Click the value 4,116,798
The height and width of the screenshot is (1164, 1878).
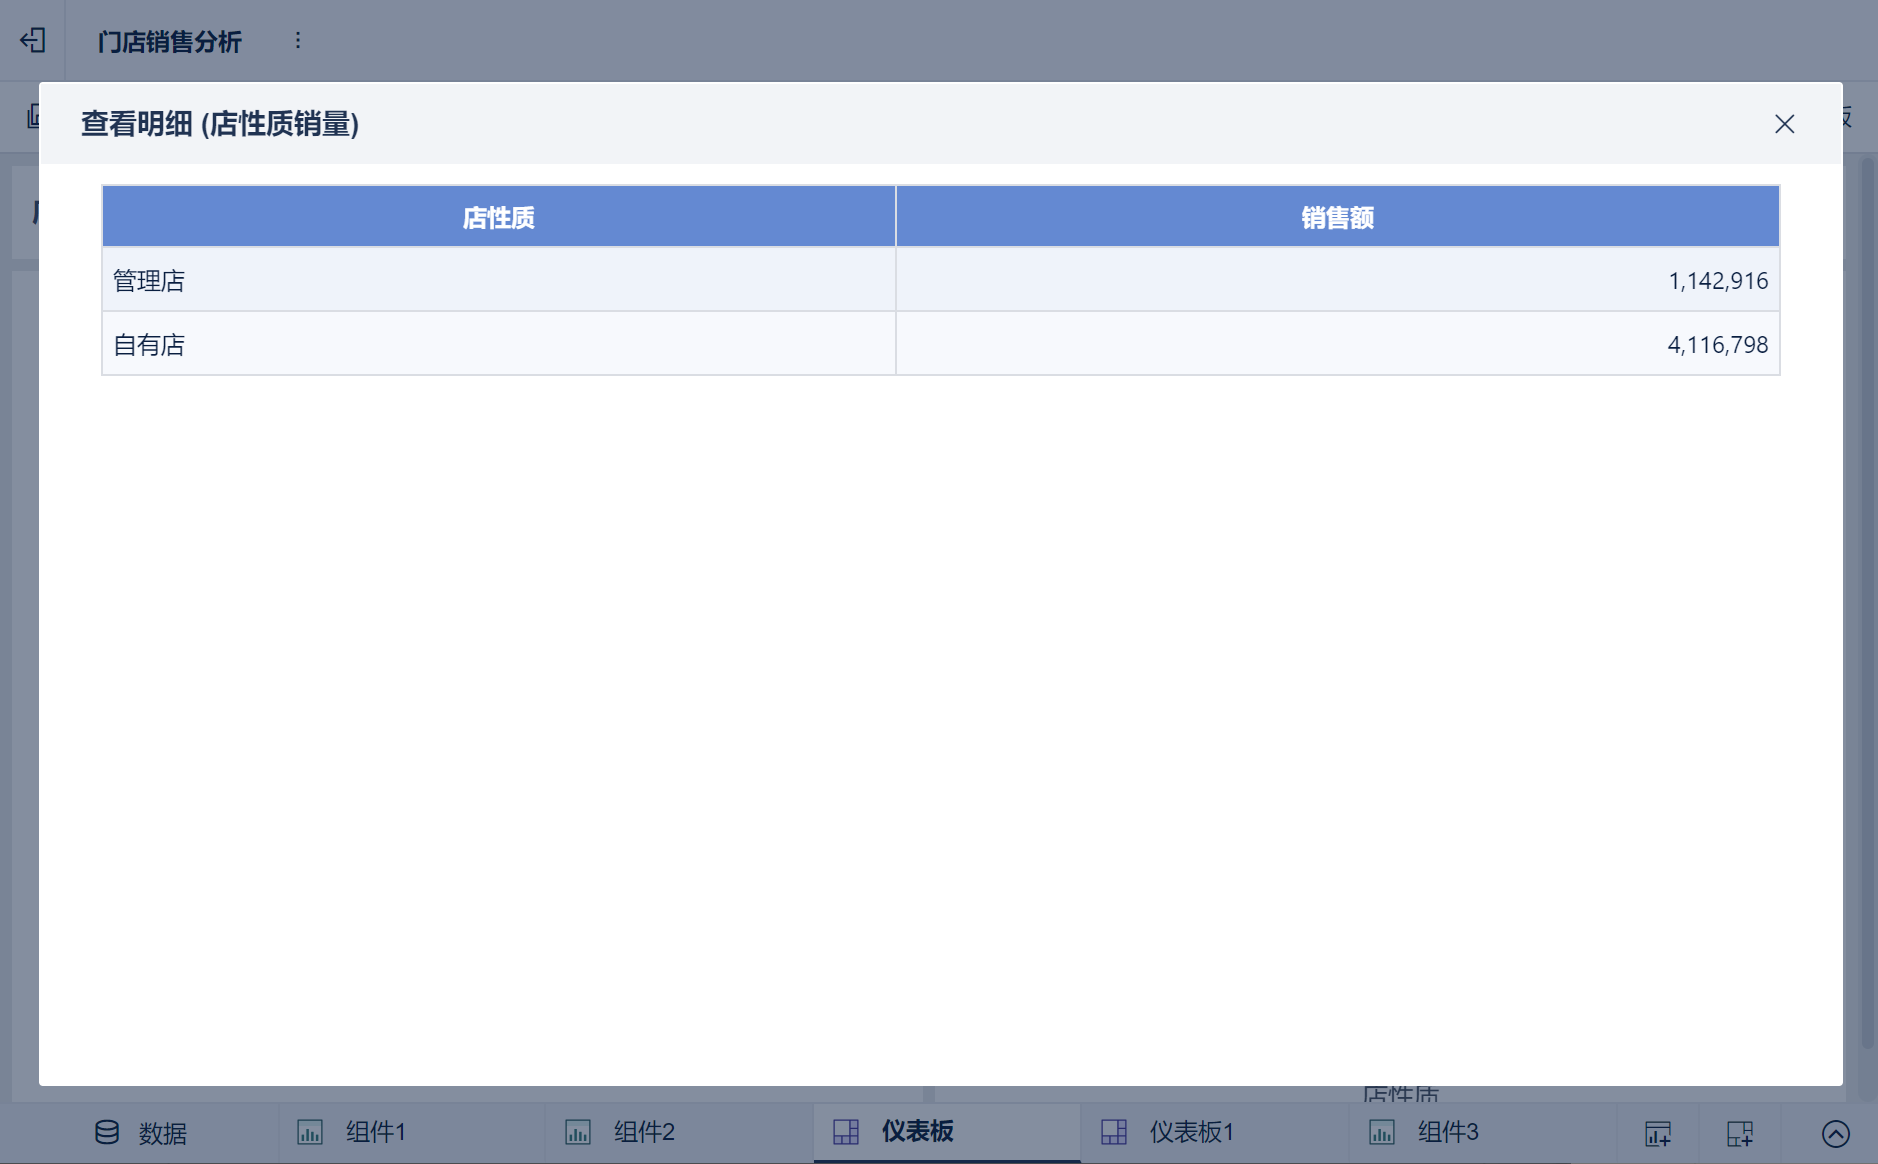tap(1718, 345)
